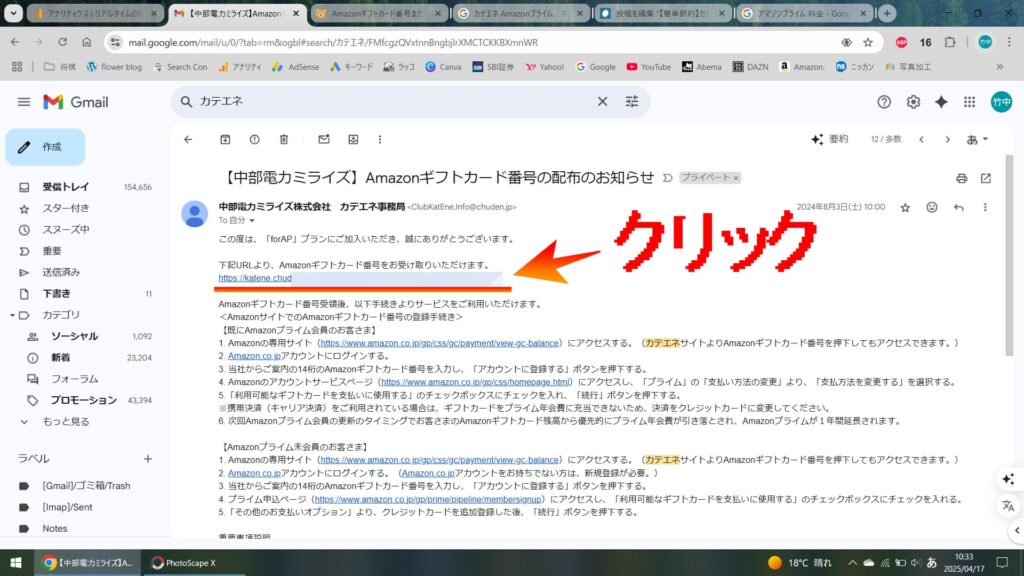The height and width of the screenshot is (576, 1024).
Task: Switch to Amazonギフトカード番号 tab
Action: [377, 13]
